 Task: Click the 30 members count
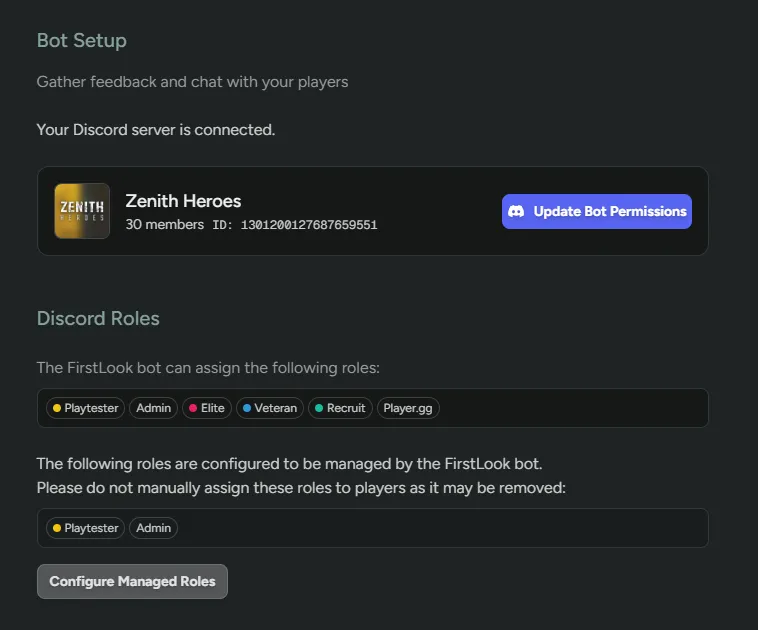164,224
